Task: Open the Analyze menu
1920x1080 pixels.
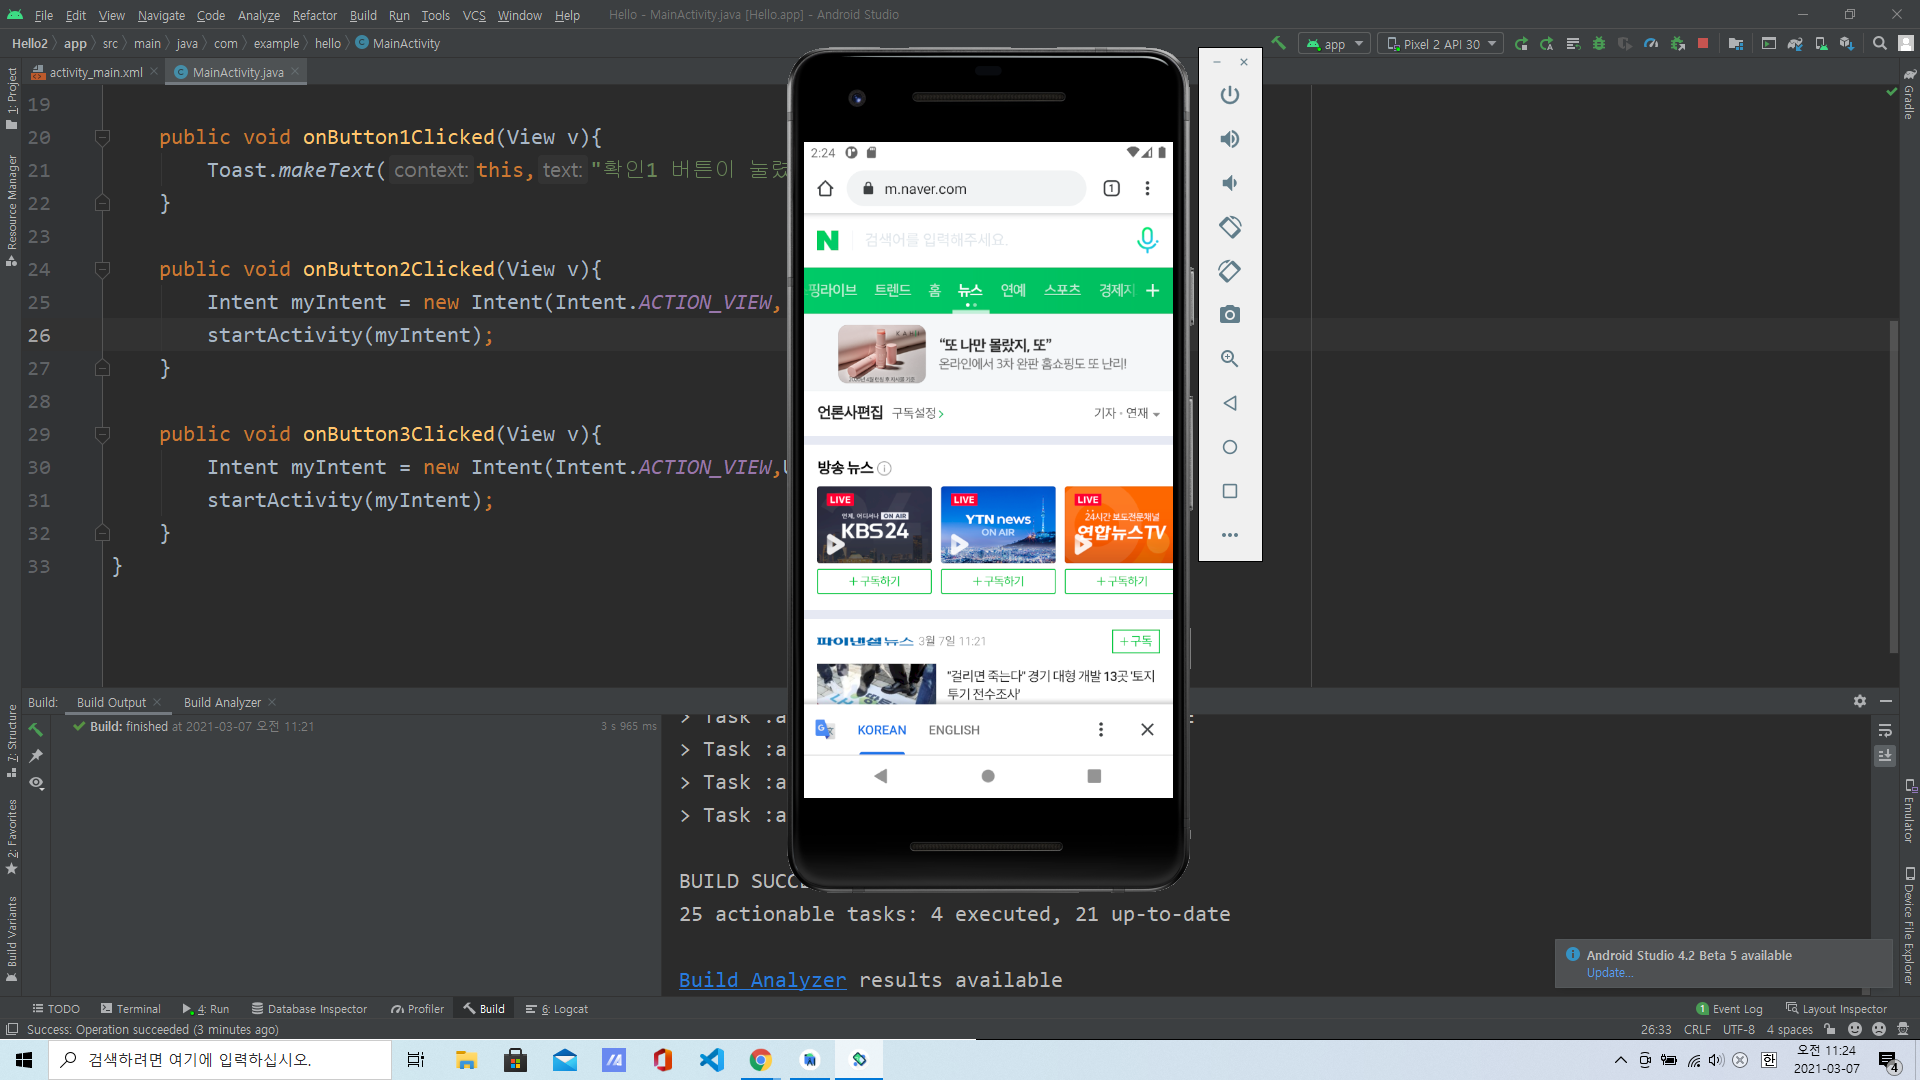Action: 258,15
